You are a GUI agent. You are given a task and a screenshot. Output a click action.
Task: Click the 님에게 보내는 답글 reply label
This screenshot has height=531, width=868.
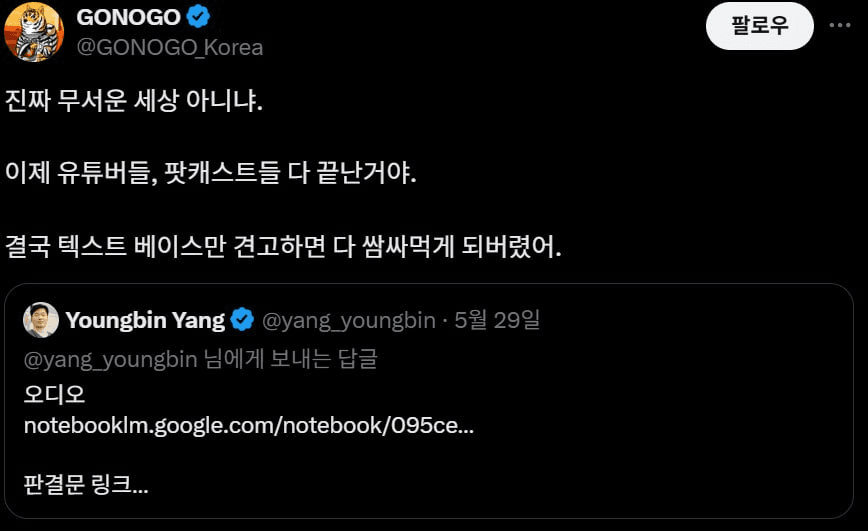pos(291,359)
